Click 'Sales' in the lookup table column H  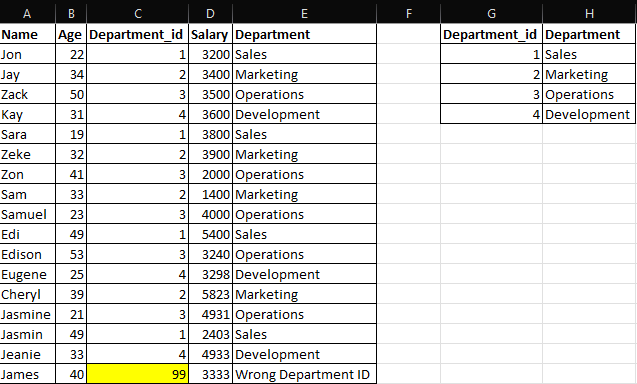pos(589,54)
